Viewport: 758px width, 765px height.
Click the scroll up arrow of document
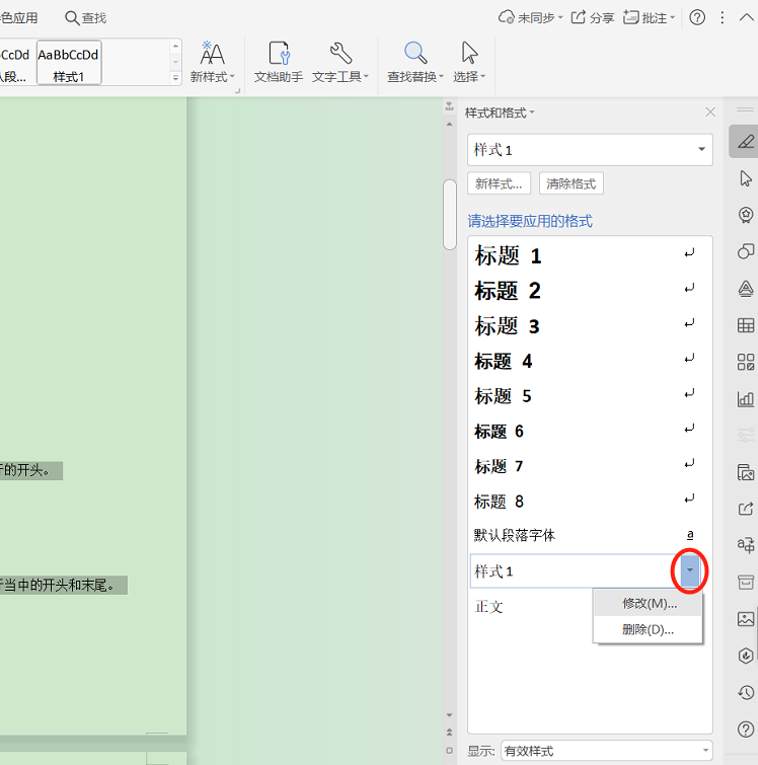(x=449, y=124)
